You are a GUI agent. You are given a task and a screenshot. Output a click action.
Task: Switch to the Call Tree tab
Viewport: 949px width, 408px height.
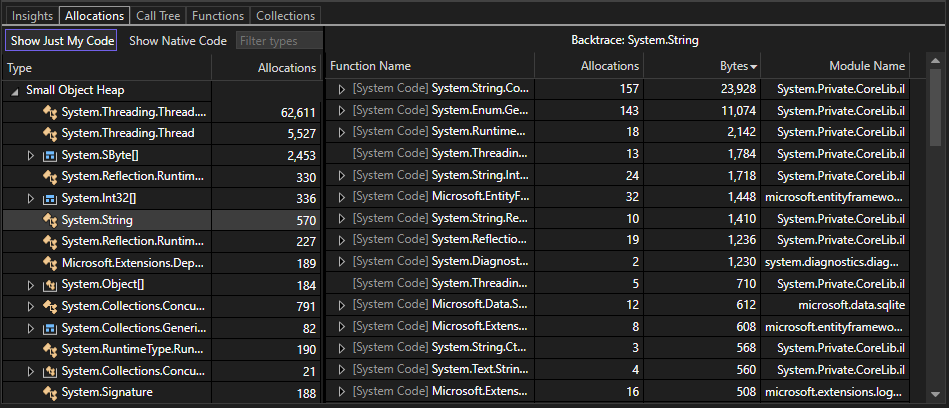coord(158,16)
